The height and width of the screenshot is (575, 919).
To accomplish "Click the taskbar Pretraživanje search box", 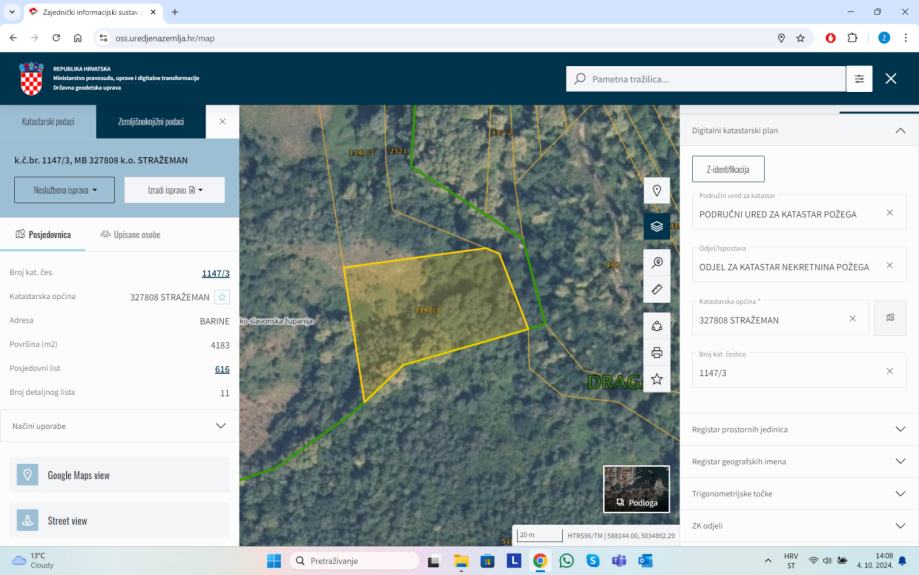I will coord(354,561).
